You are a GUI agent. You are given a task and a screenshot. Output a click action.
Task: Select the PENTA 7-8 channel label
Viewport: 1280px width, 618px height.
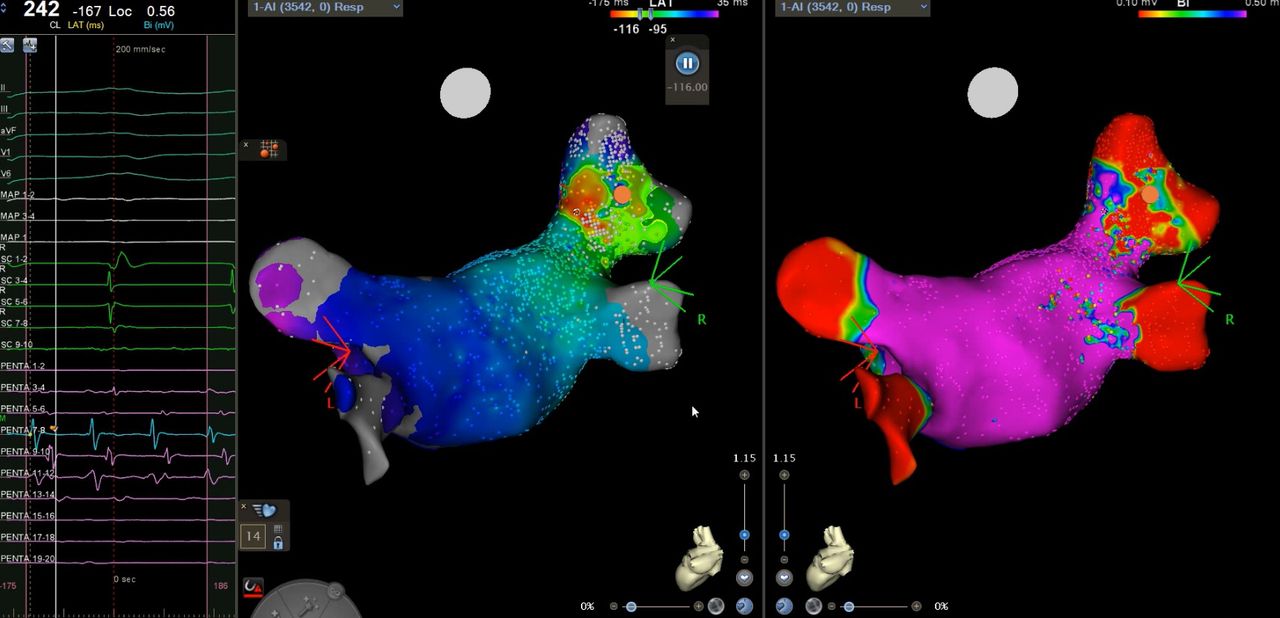17,430
